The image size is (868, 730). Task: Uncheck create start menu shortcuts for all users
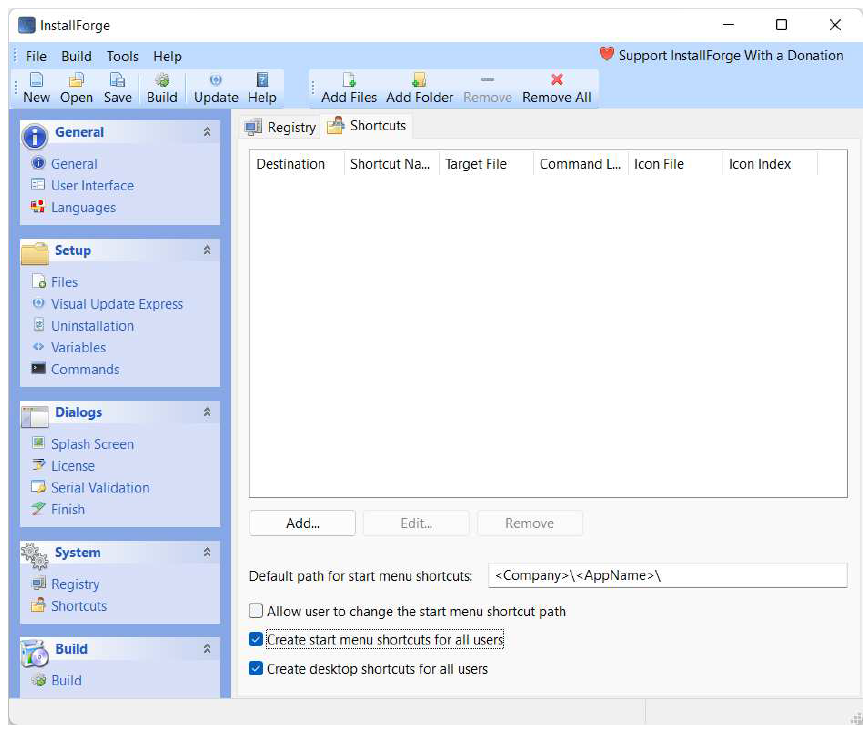(257, 639)
